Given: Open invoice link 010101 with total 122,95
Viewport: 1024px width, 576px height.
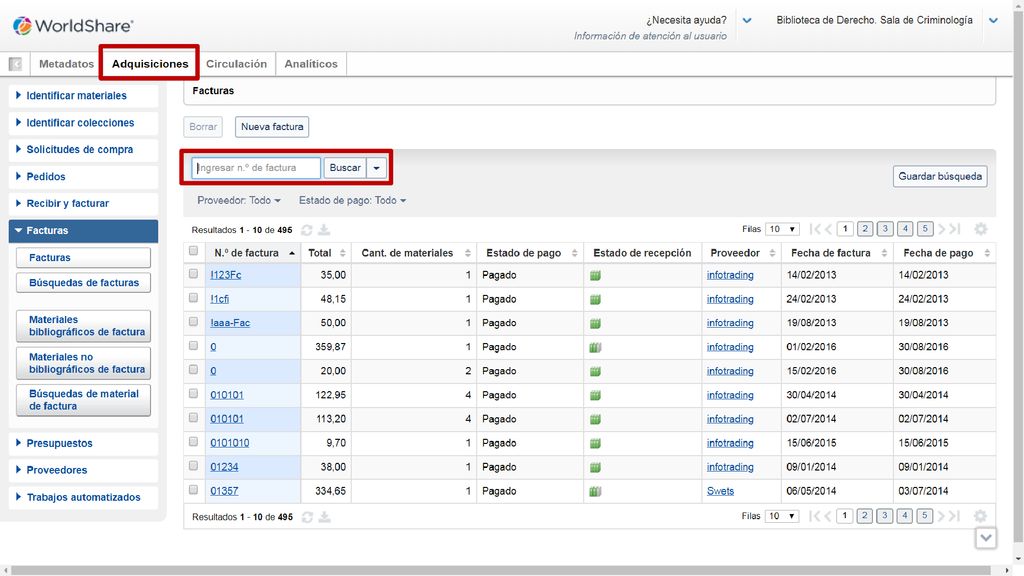Looking at the screenshot, I should [x=227, y=395].
